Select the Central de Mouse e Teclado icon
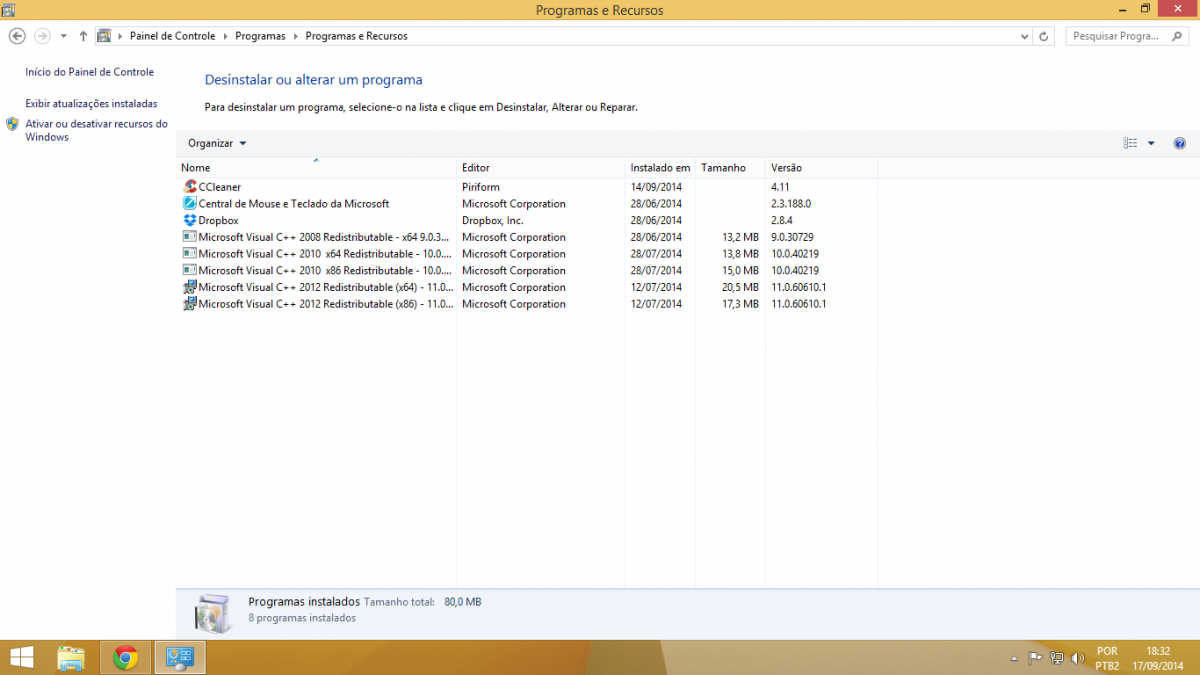1200x675 pixels. [x=190, y=204]
